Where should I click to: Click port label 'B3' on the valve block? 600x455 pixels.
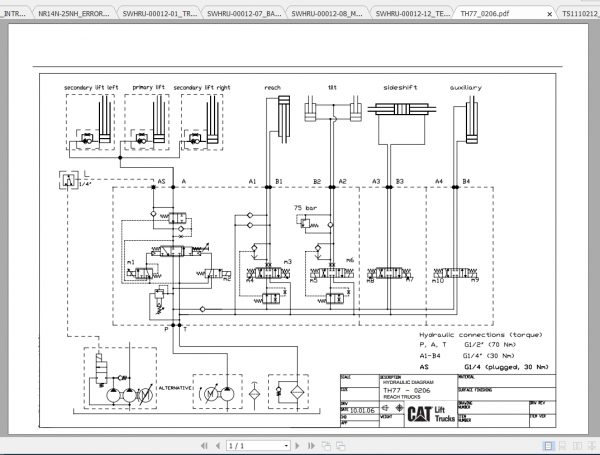(399, 181)
